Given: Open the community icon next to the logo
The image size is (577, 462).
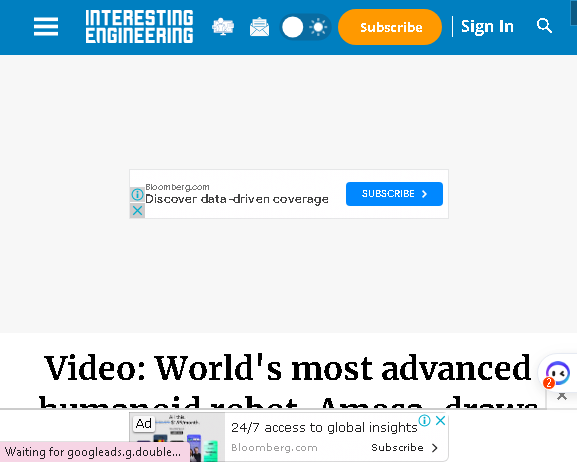Looking at the screenshot, I should pos(223,27).
